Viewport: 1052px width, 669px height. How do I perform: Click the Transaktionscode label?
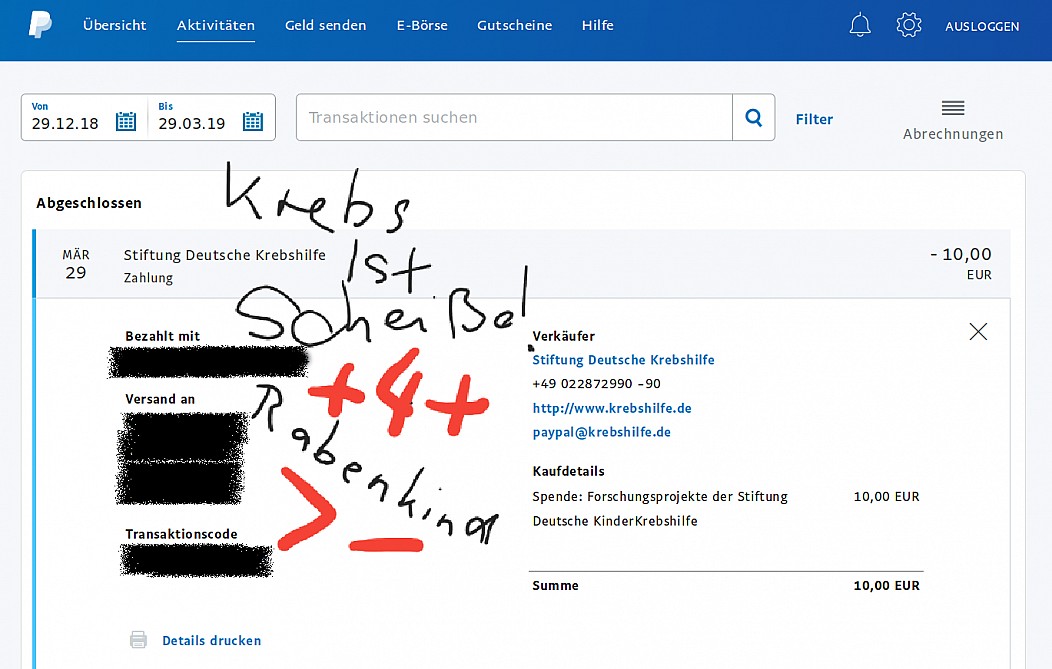tap(181, 534)
